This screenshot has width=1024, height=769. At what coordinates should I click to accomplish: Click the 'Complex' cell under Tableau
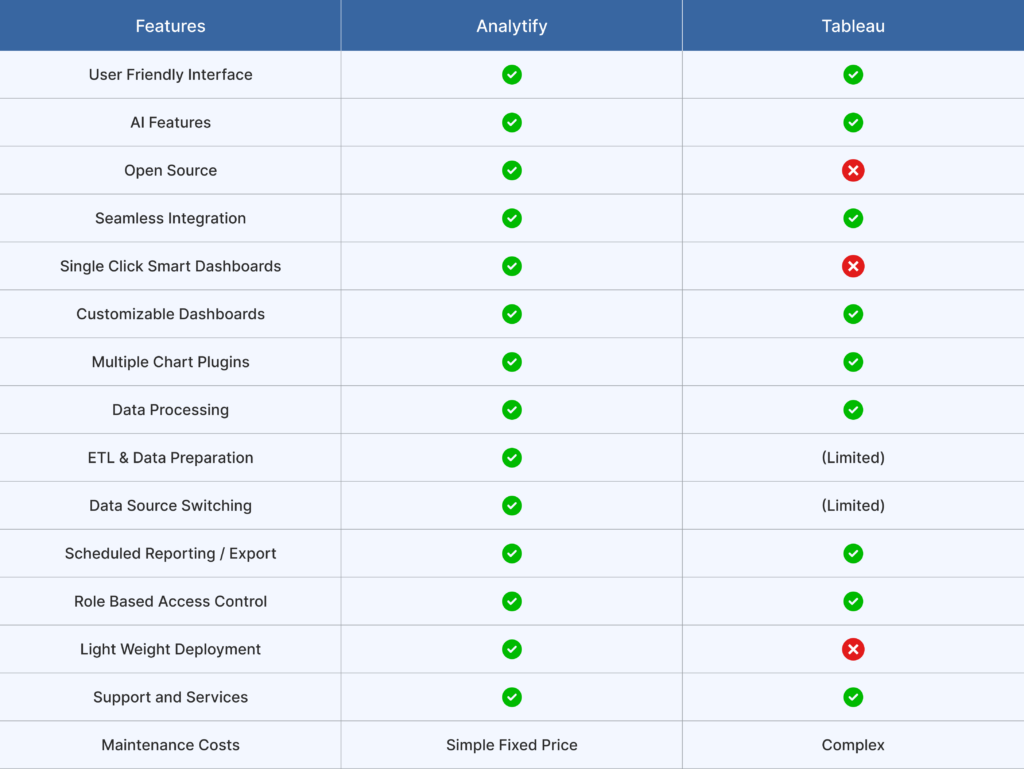(853, 745)
